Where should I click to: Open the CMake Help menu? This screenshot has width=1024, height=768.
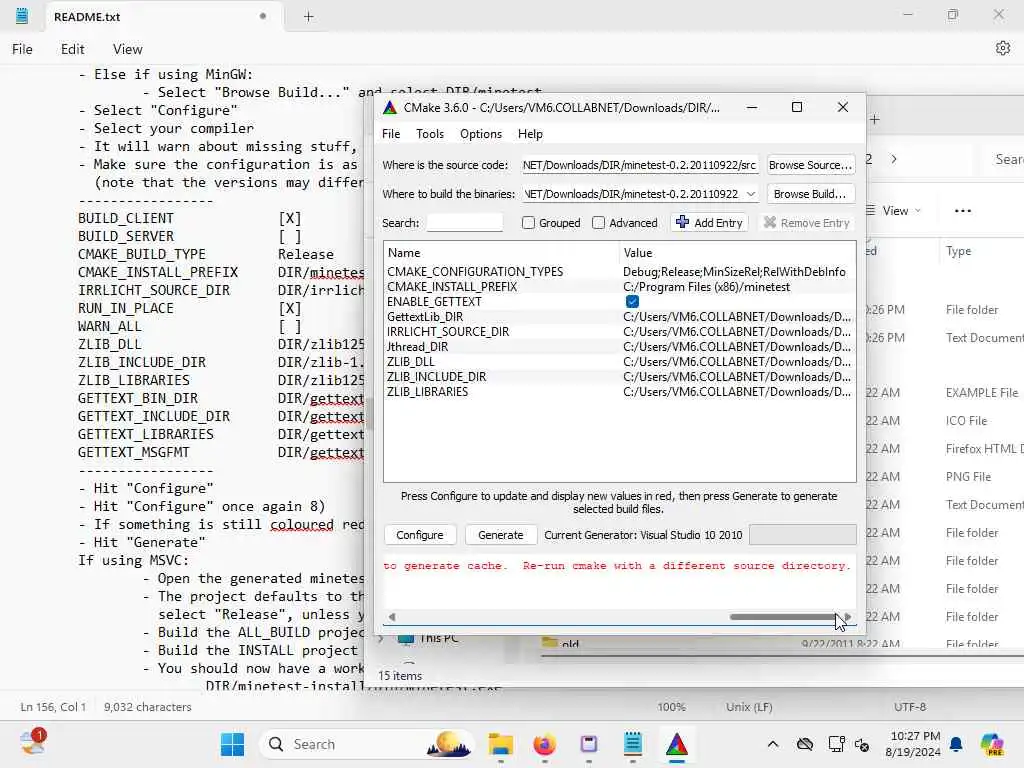pos(530,134)
